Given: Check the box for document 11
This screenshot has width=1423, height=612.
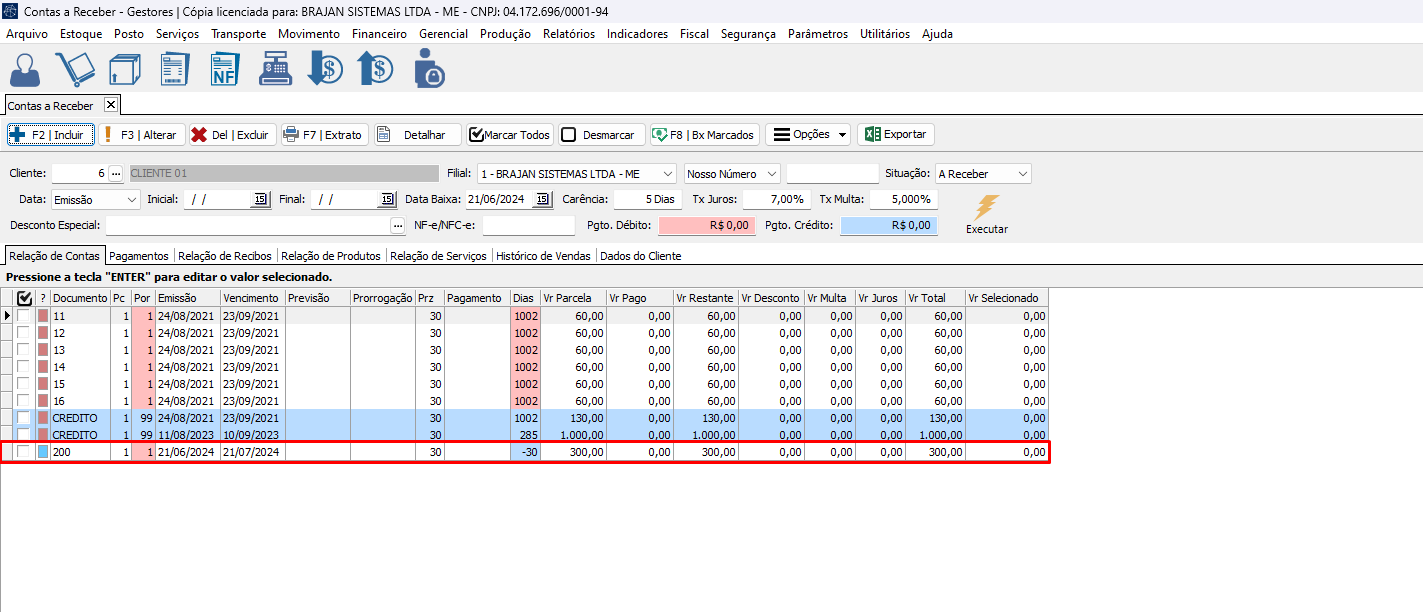Looking at the screenshot, I should 23,316.
